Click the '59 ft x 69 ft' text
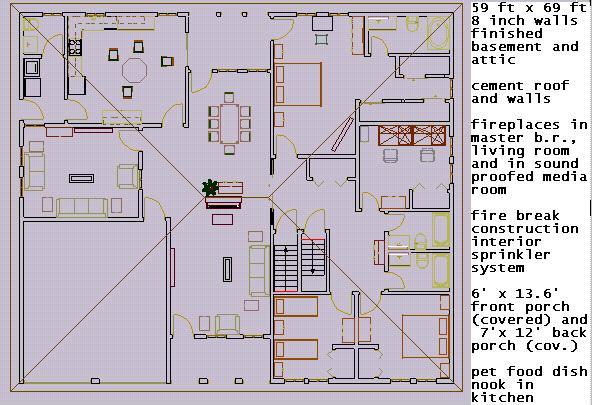This screenshot has height=405, width=593. pos(529,7)
